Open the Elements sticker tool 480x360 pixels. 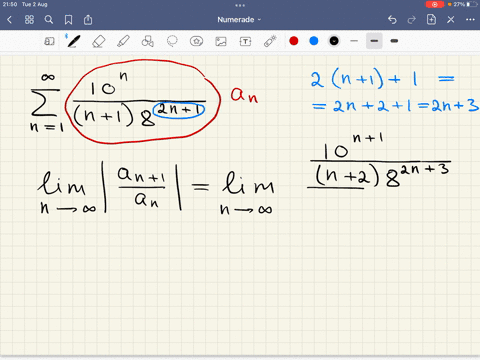point(196,41)
